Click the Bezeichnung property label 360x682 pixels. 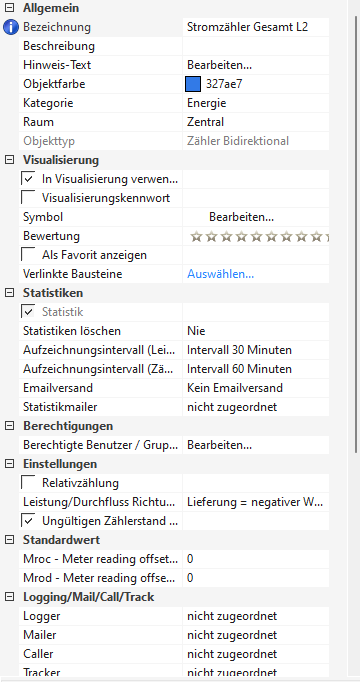[57, 27]
